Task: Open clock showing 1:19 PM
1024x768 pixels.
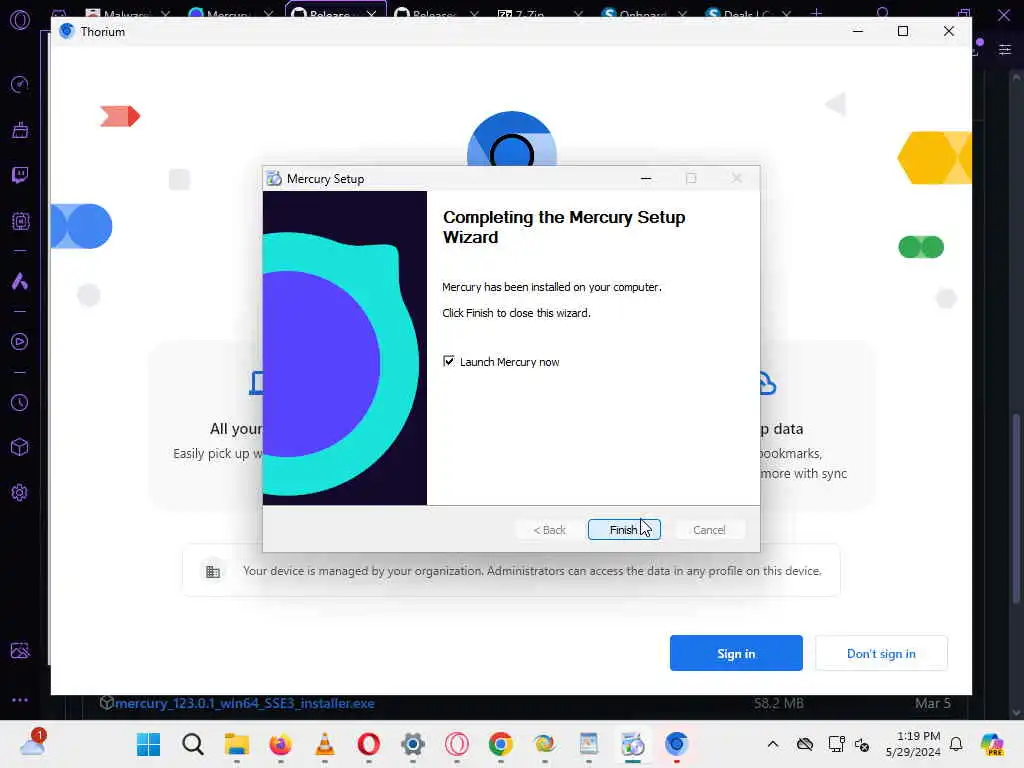Action: 913,744
